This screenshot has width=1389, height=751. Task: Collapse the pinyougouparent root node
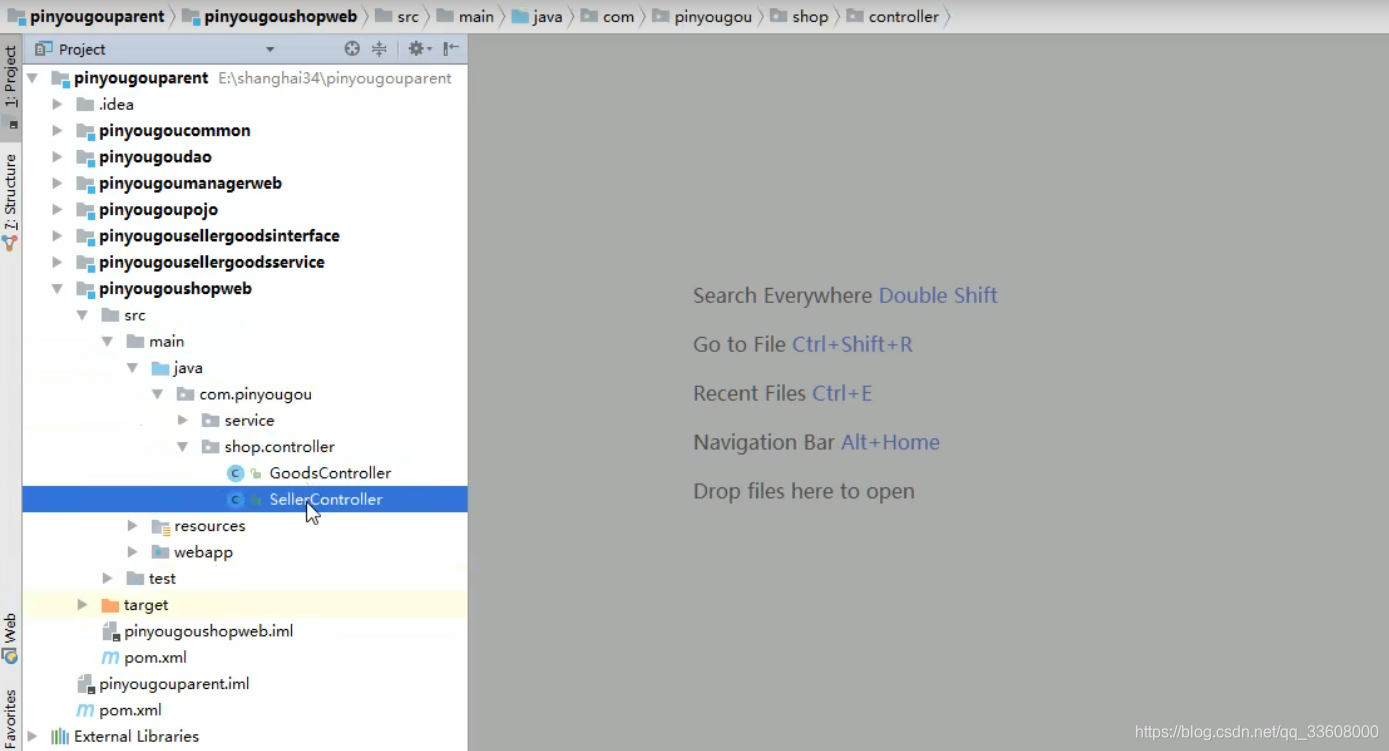32,78
